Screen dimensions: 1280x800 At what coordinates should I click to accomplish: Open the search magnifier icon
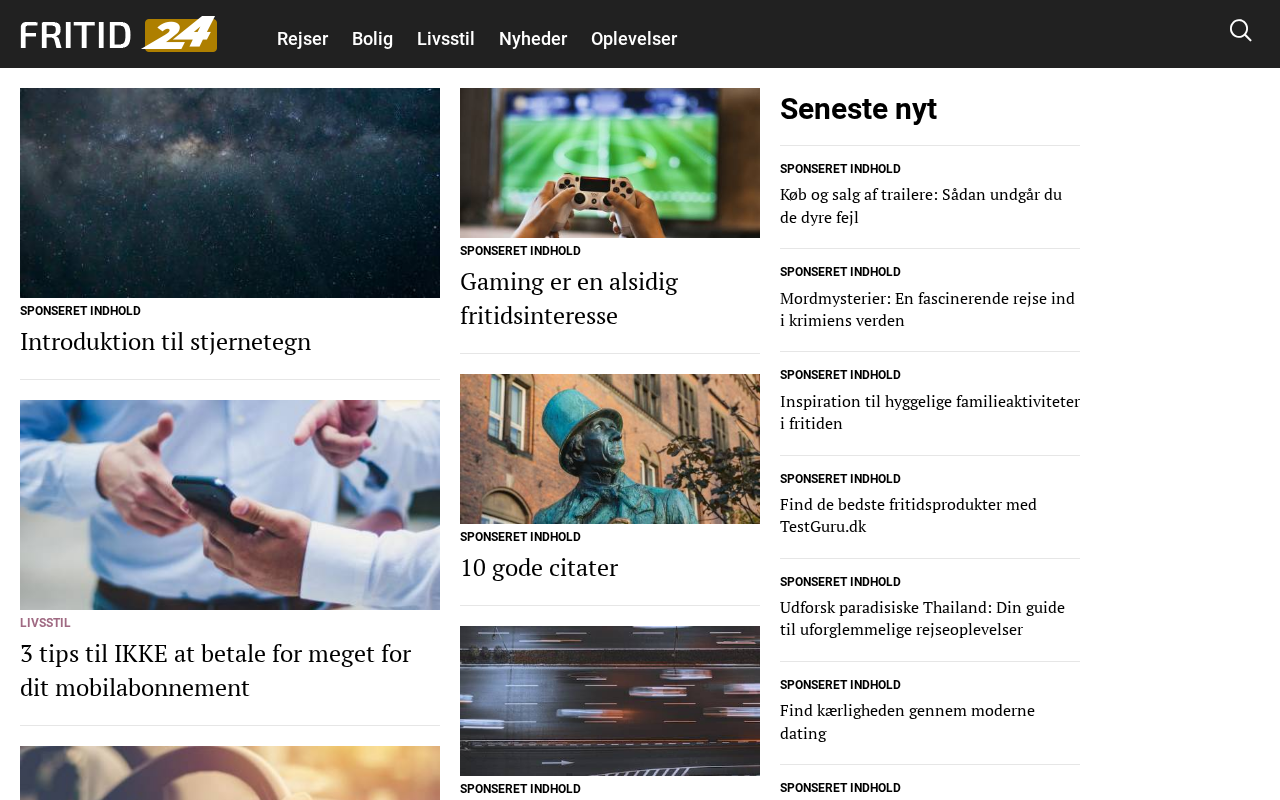coord(1240,31)
